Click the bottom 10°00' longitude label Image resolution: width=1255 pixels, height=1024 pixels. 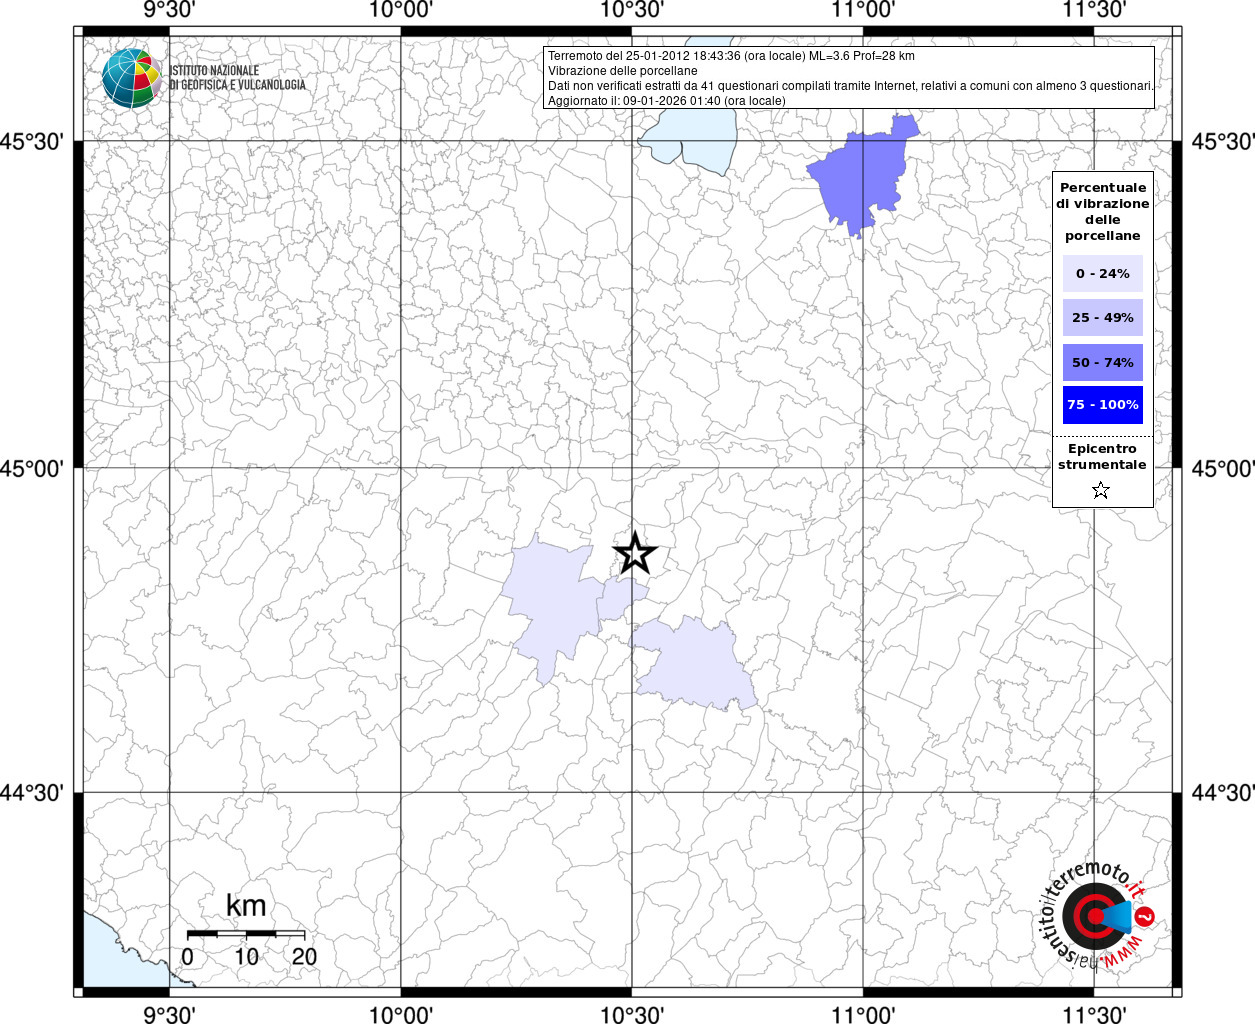[401, 1014]
